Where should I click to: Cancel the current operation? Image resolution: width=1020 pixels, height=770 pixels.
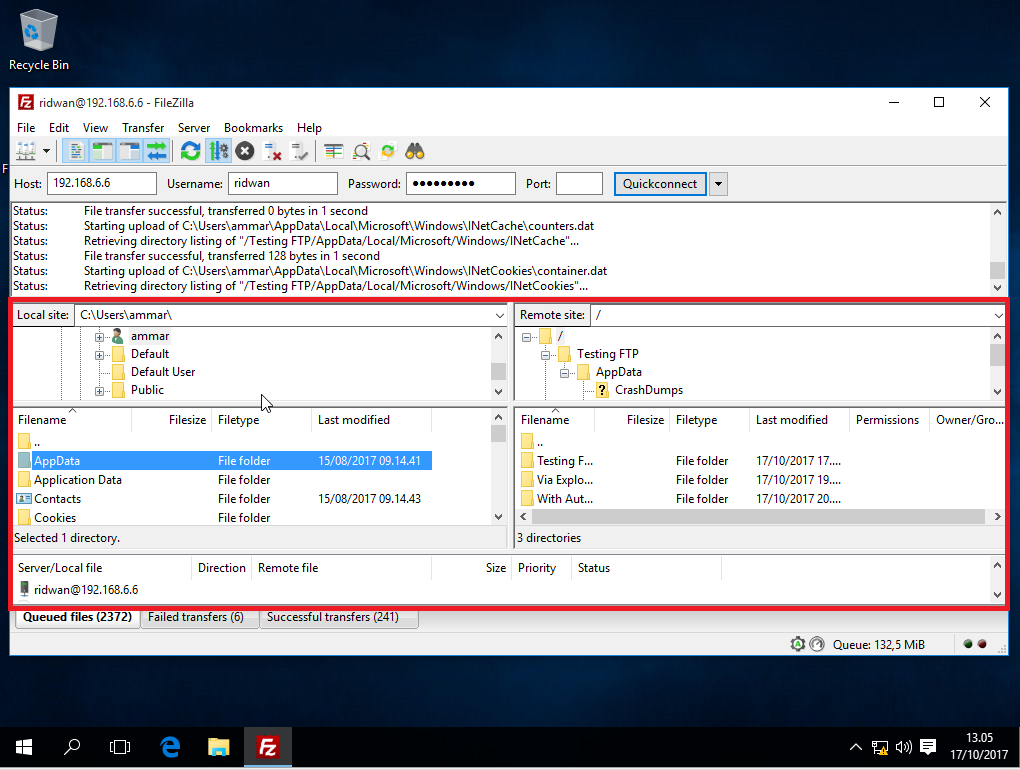tap(245, 152)
